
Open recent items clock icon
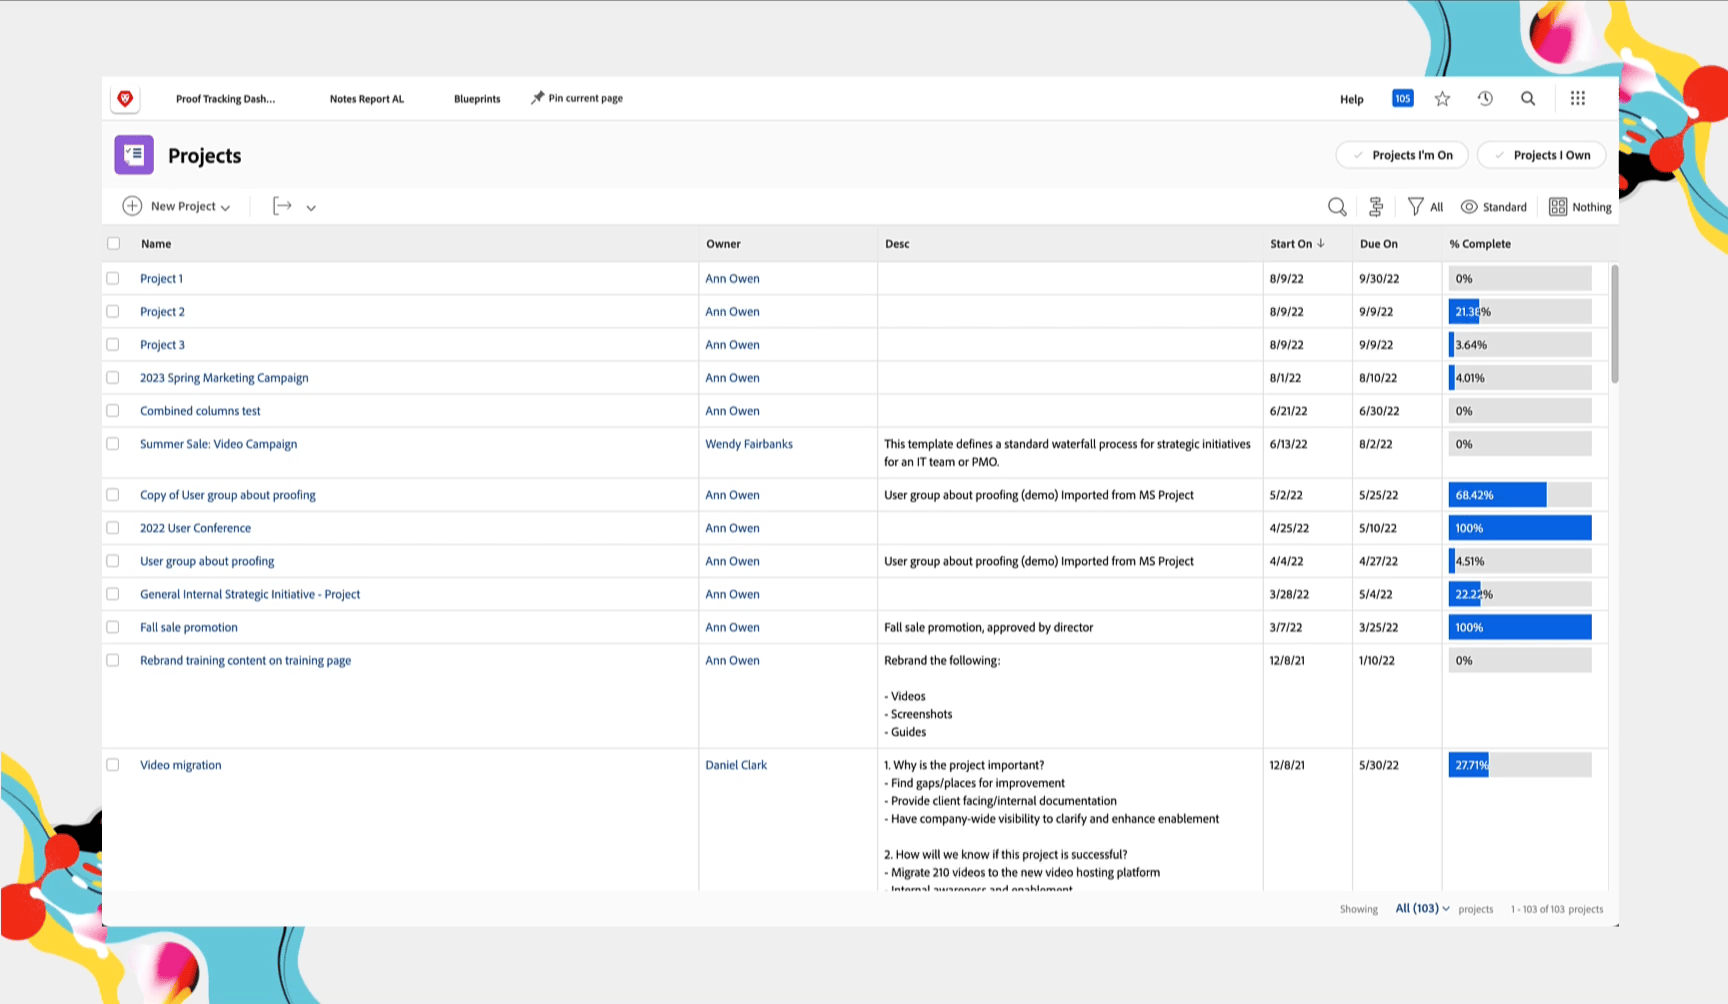[x=1485, y=98]
